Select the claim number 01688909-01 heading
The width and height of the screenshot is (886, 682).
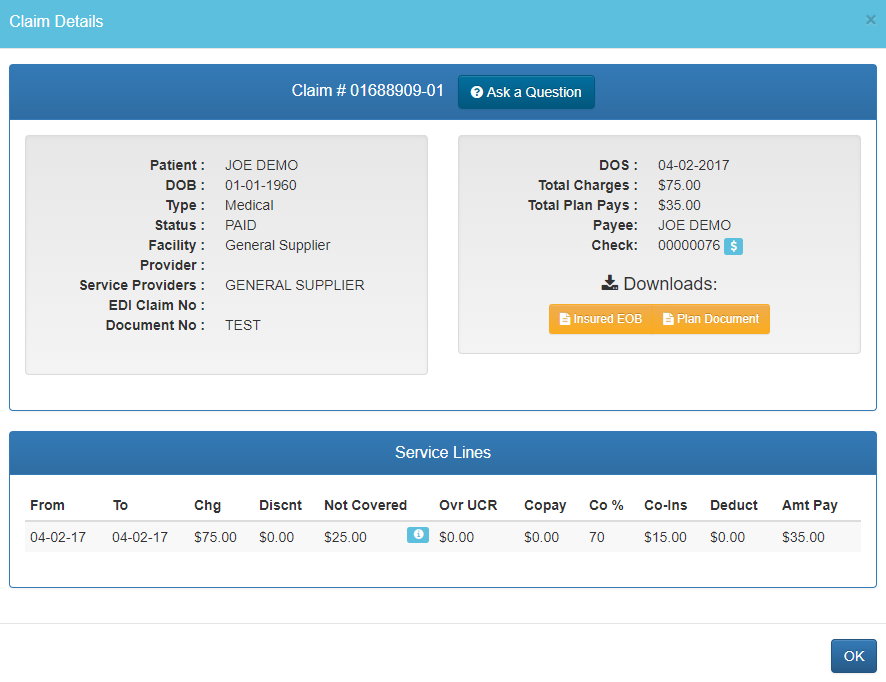367,90
